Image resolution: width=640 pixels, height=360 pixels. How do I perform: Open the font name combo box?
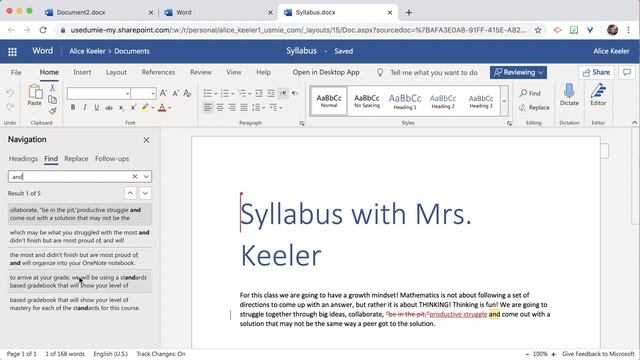99,93
